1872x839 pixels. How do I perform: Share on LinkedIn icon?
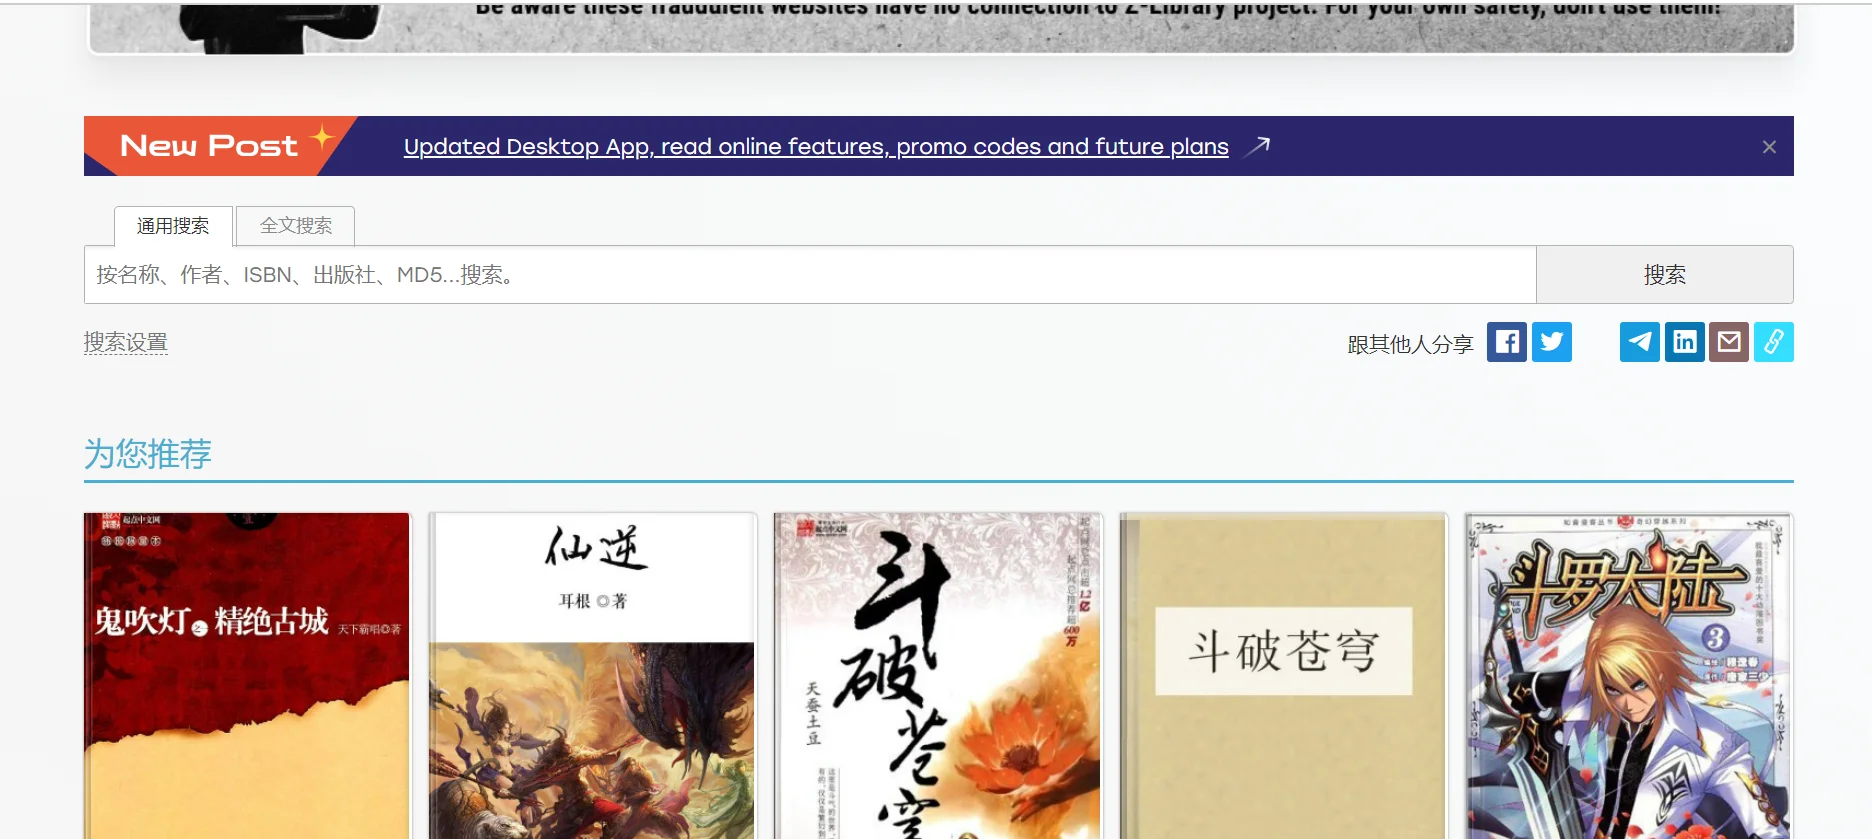point(1685,342)
